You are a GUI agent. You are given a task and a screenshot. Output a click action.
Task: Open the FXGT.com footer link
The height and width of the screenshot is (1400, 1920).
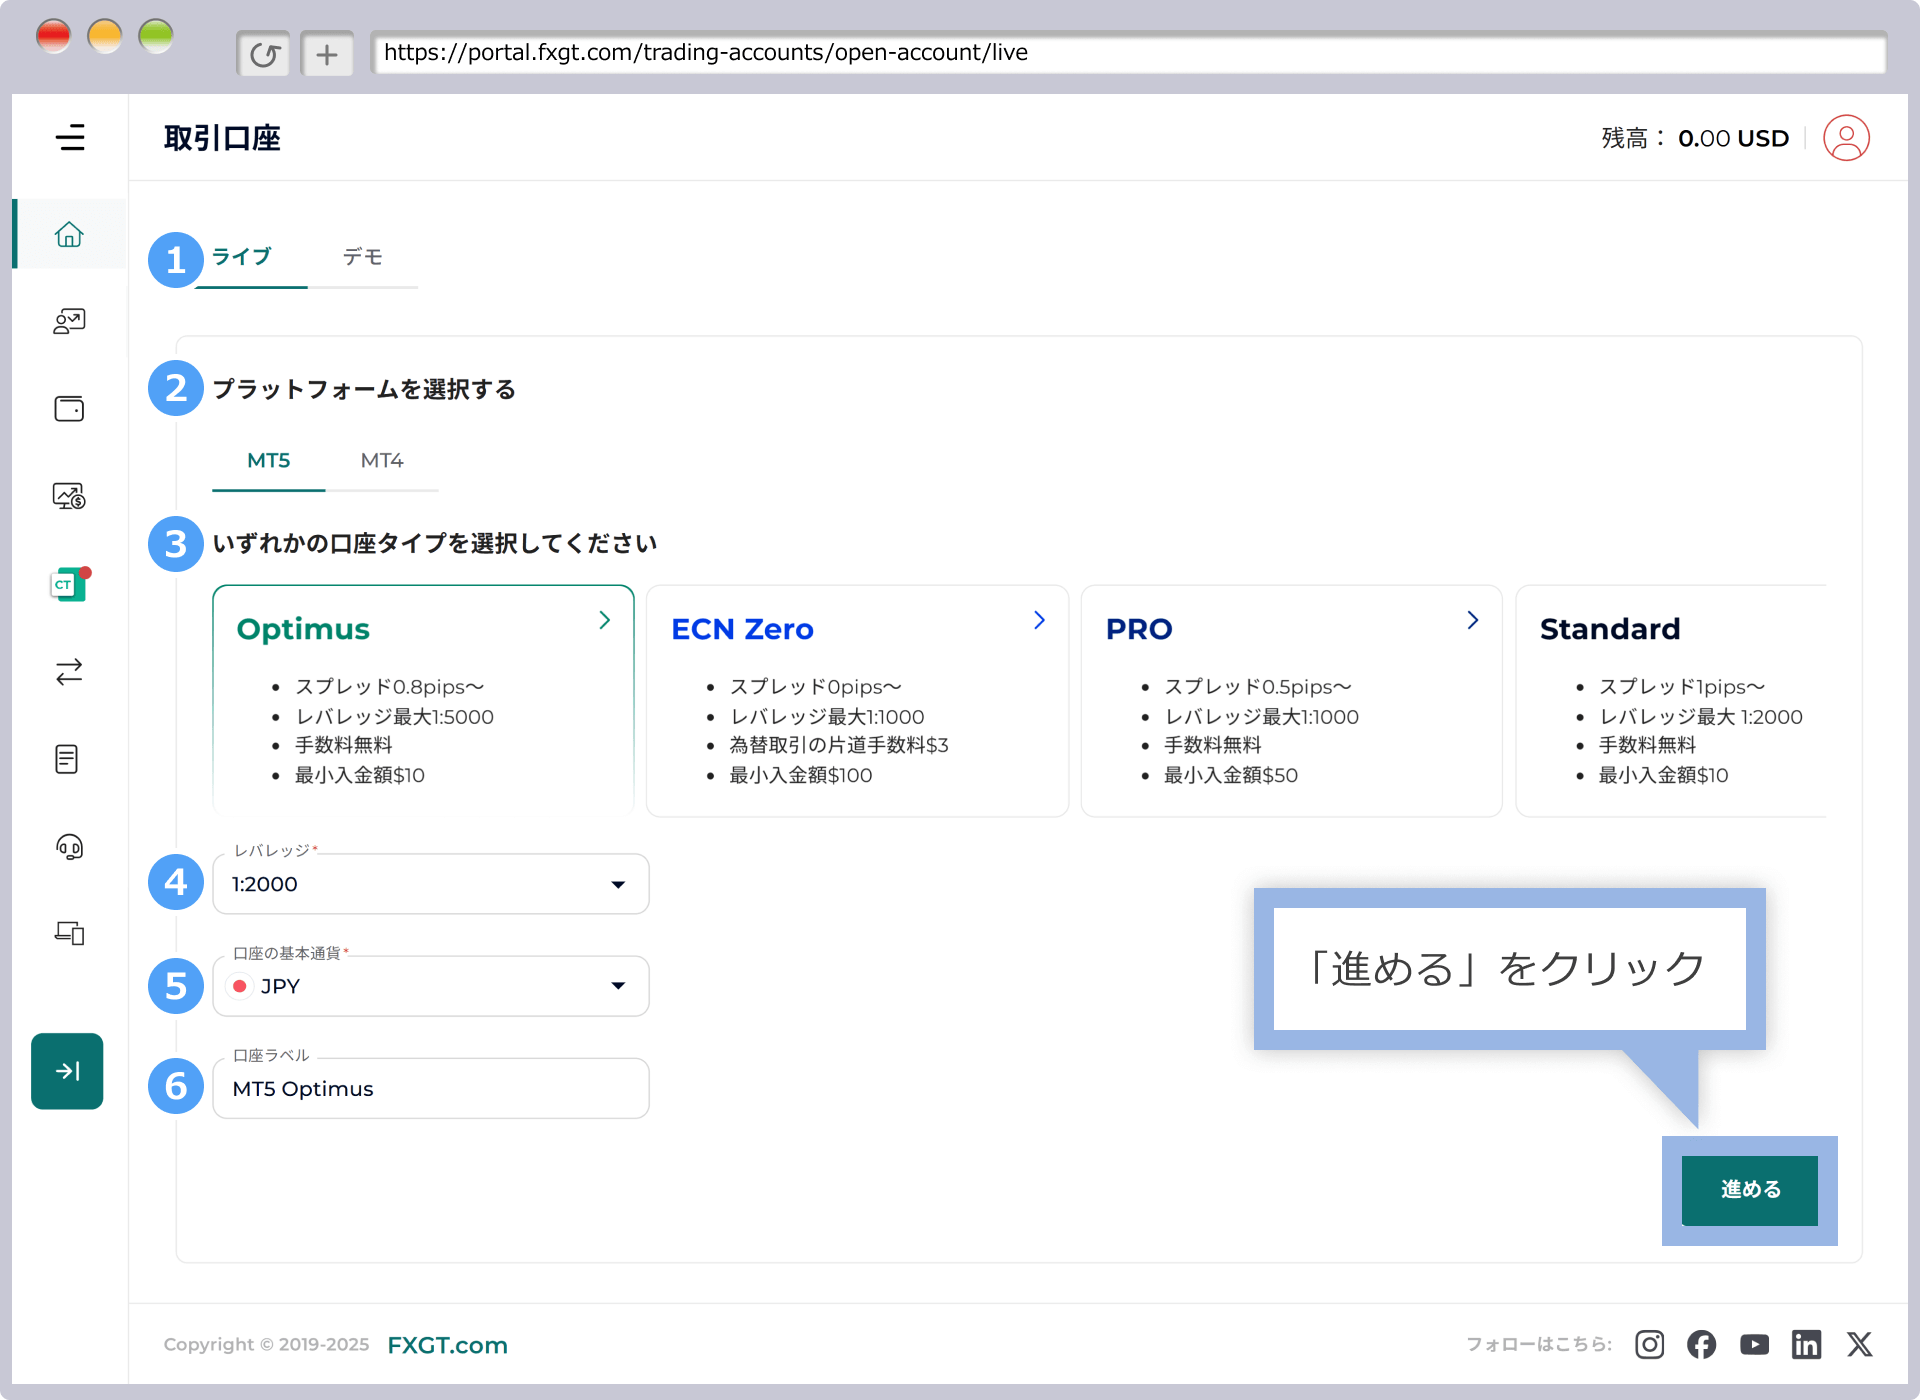click(x=447, y=1345)
